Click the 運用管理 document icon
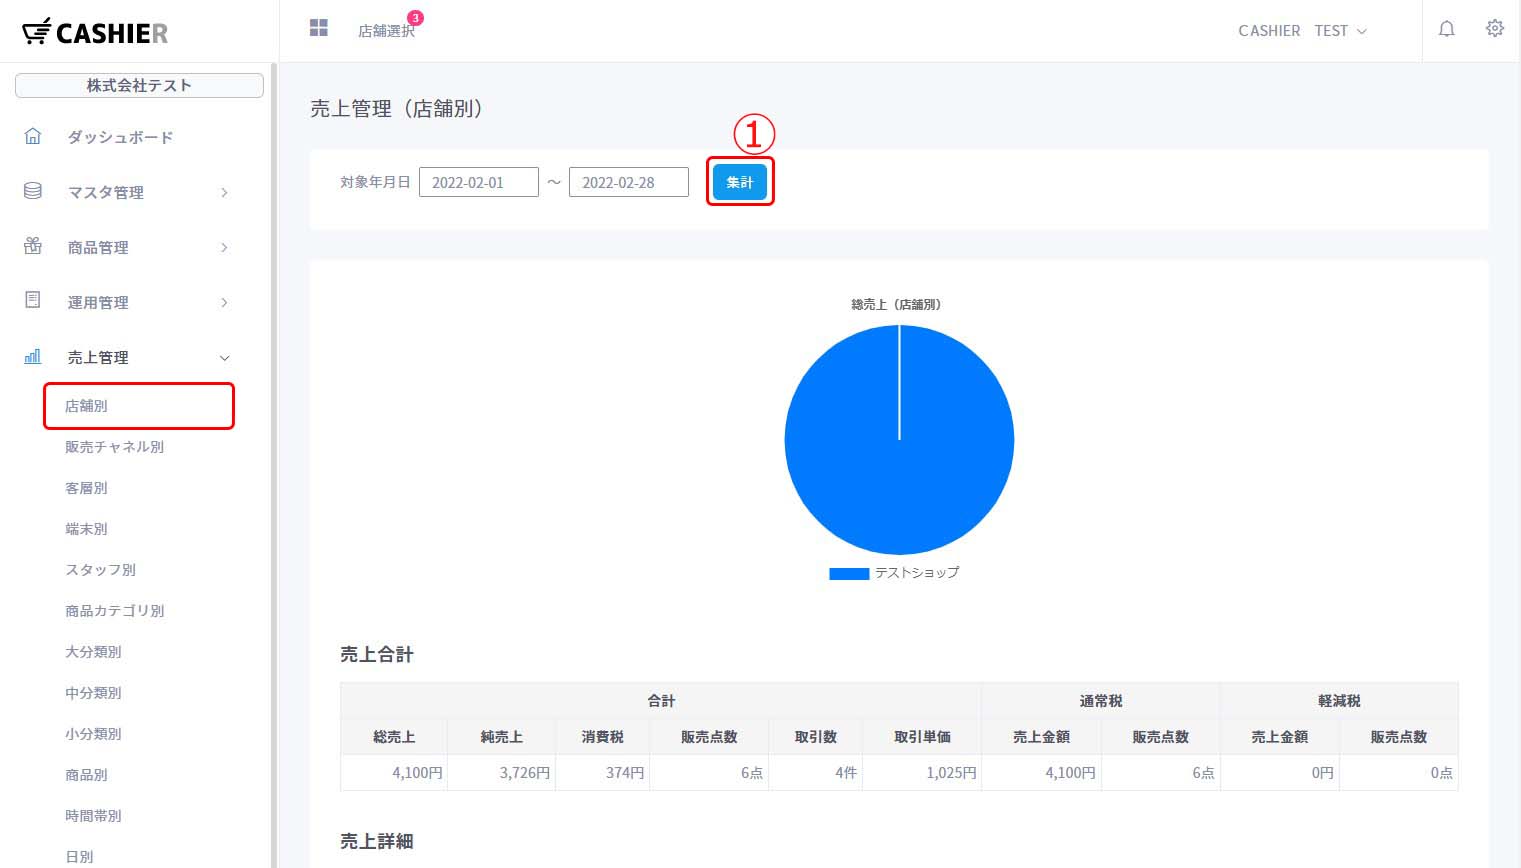The width and height of the screenshot is (1521, 868). [x=33, y=300]
